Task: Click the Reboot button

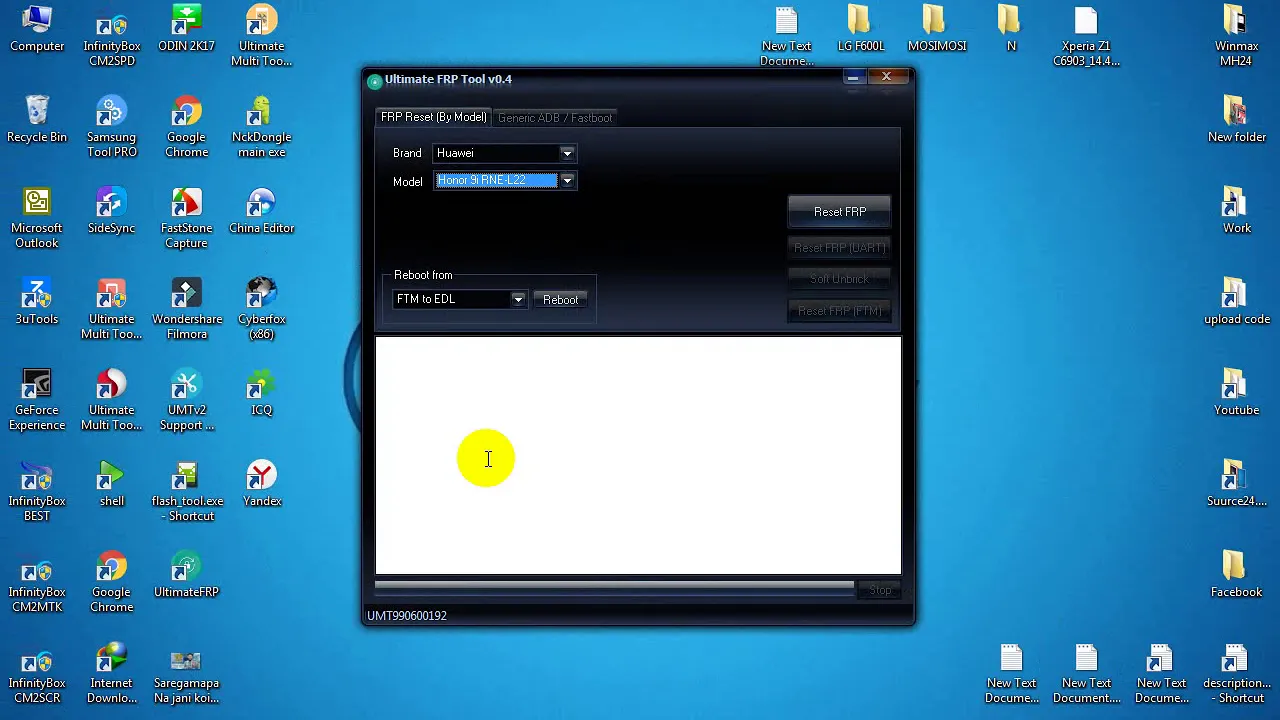Action: 560,300
